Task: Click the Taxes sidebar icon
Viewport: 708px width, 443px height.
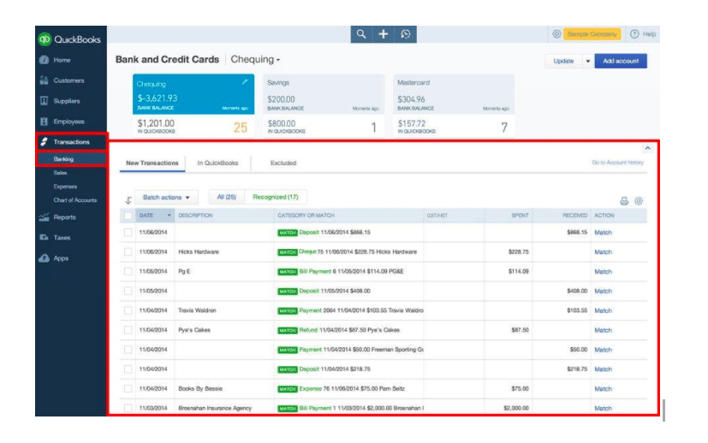Action: [44, 238]
